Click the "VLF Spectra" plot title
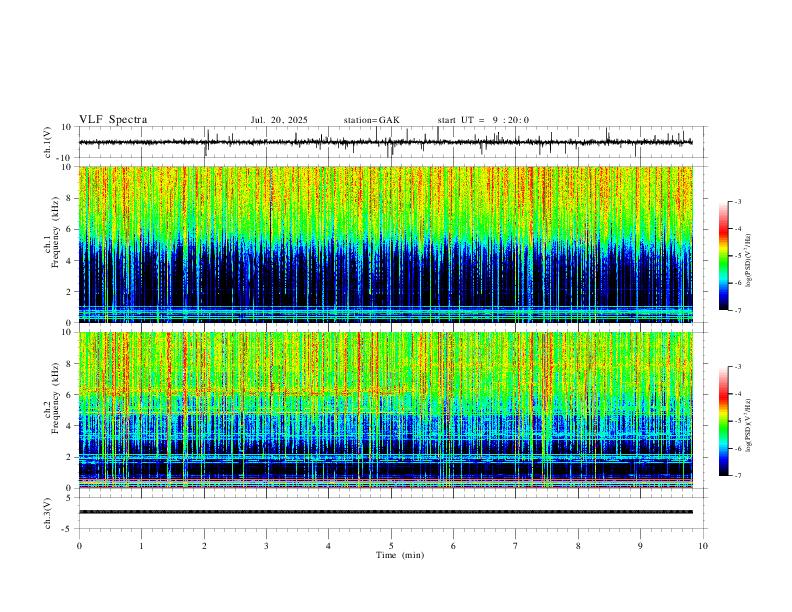792x612 pixels. pos(113,120)
